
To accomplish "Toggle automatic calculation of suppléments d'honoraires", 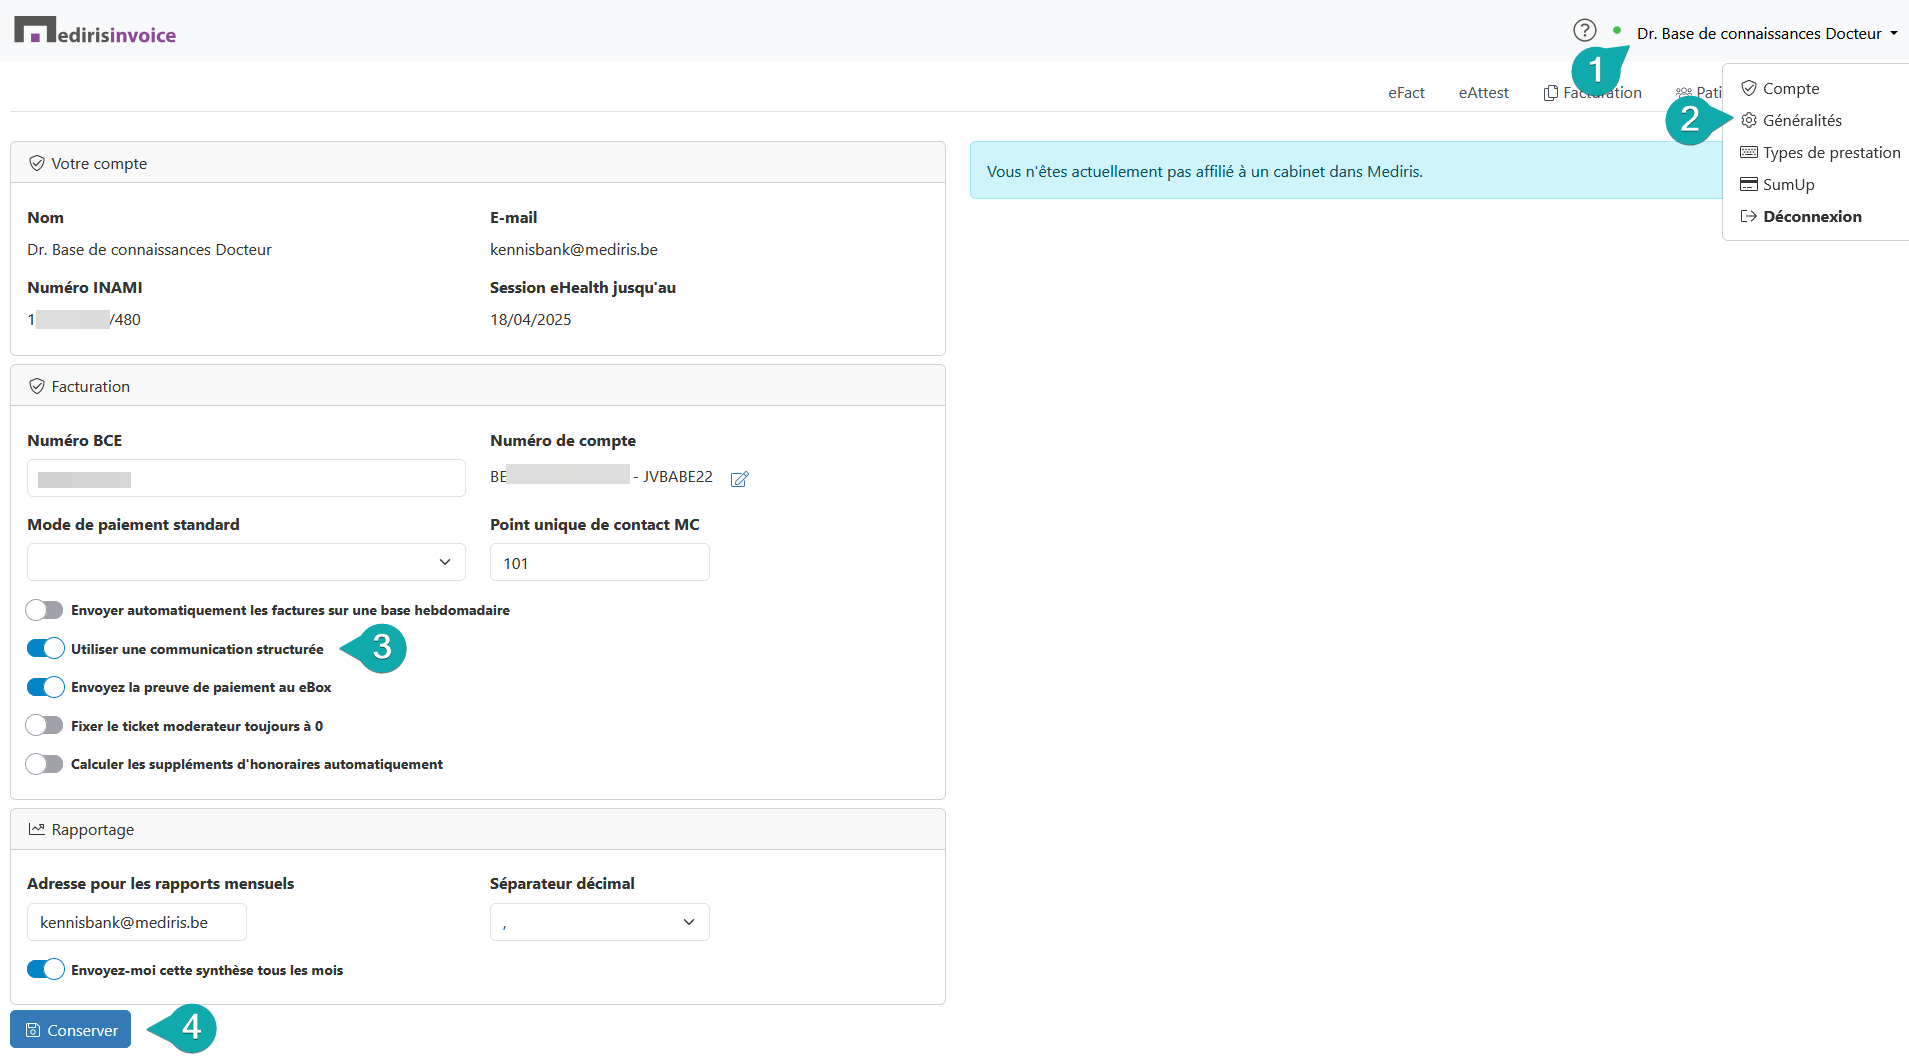I will [x=45, y=764].
